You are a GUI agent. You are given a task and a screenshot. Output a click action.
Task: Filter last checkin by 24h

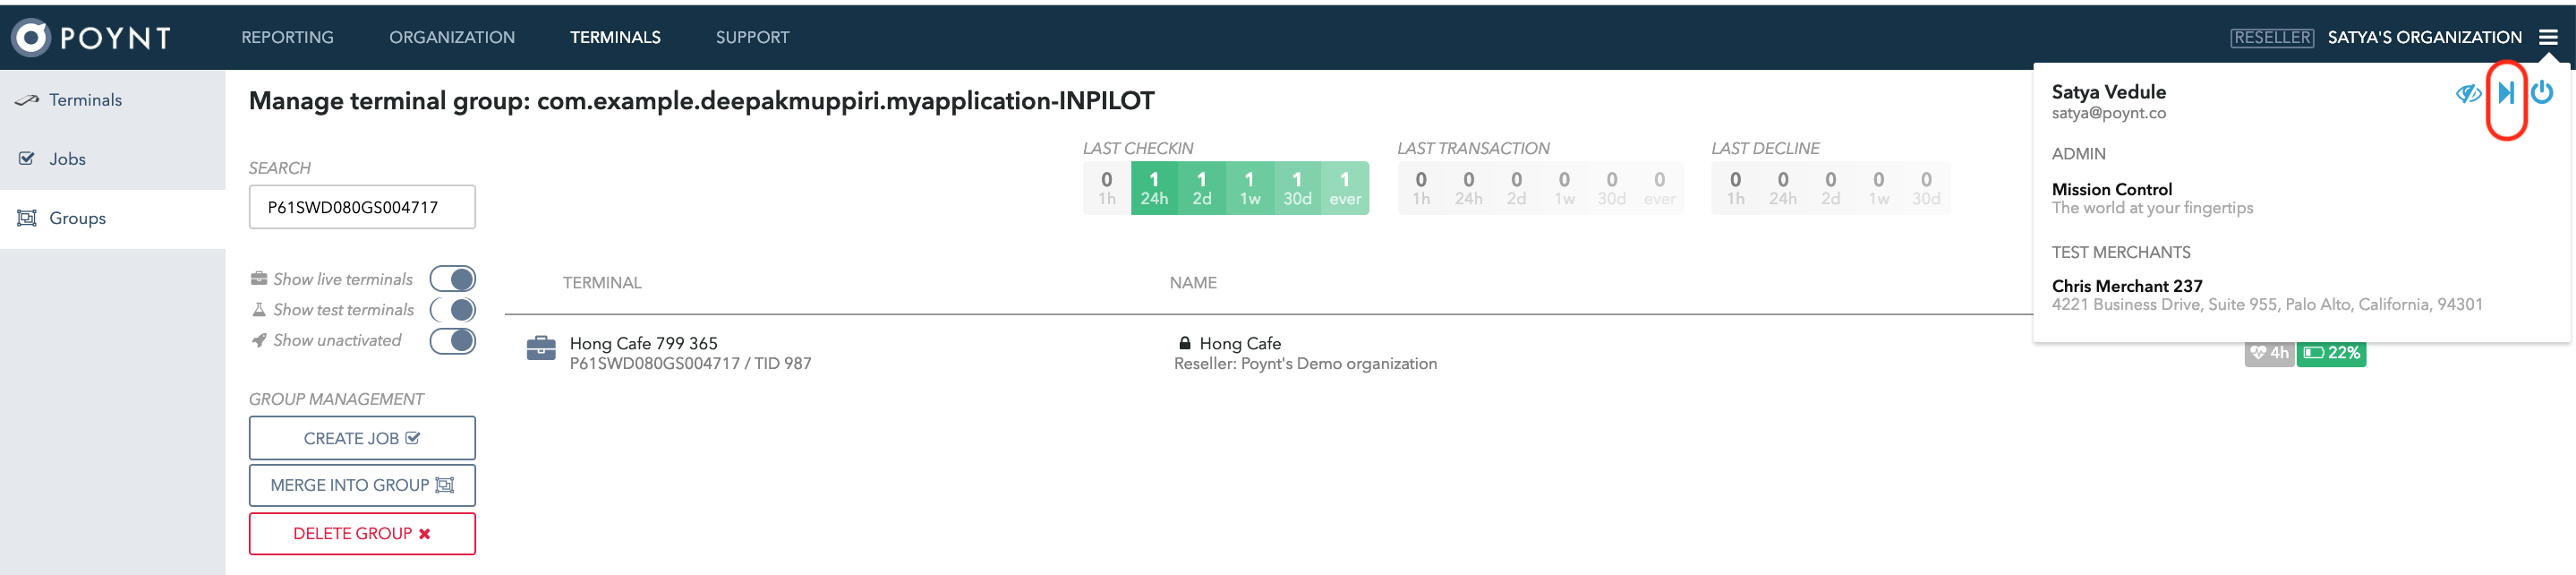tap(1154, 188)
